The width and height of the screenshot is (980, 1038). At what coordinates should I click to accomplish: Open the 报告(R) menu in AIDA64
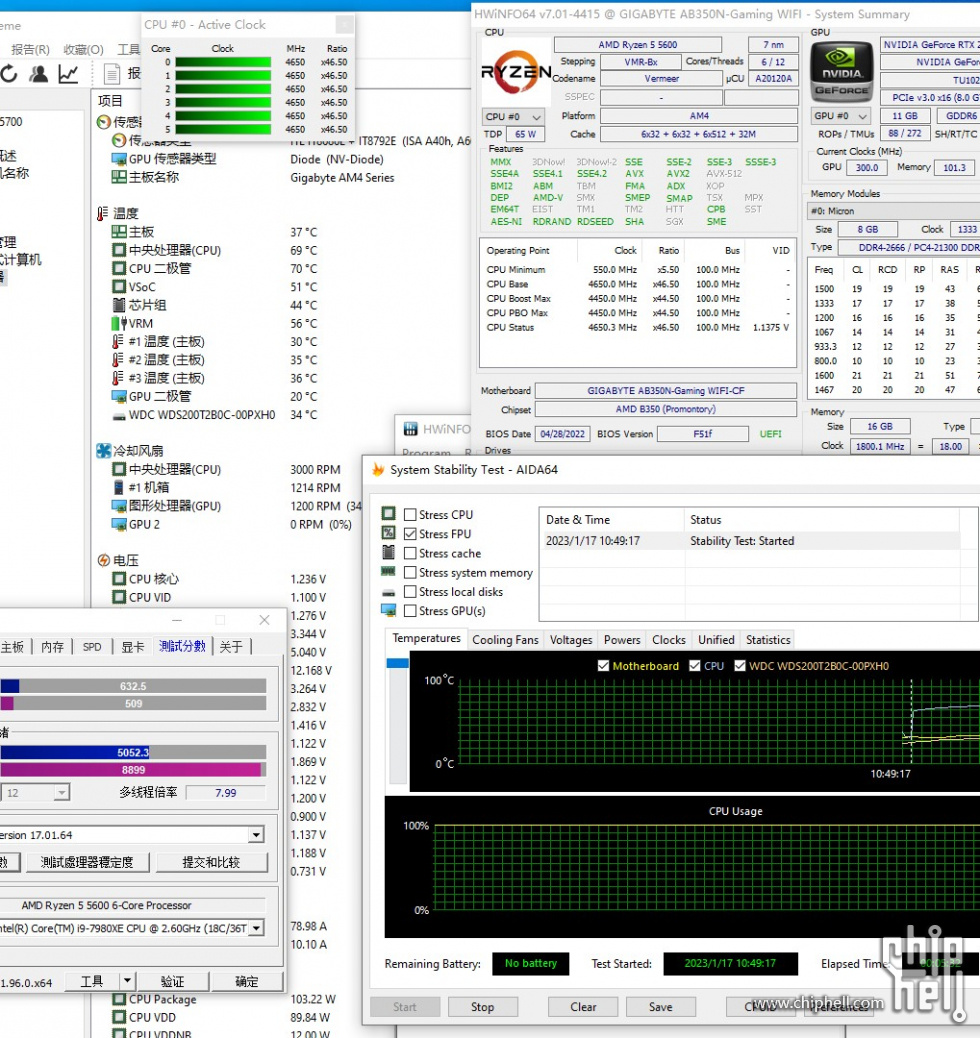30,50
